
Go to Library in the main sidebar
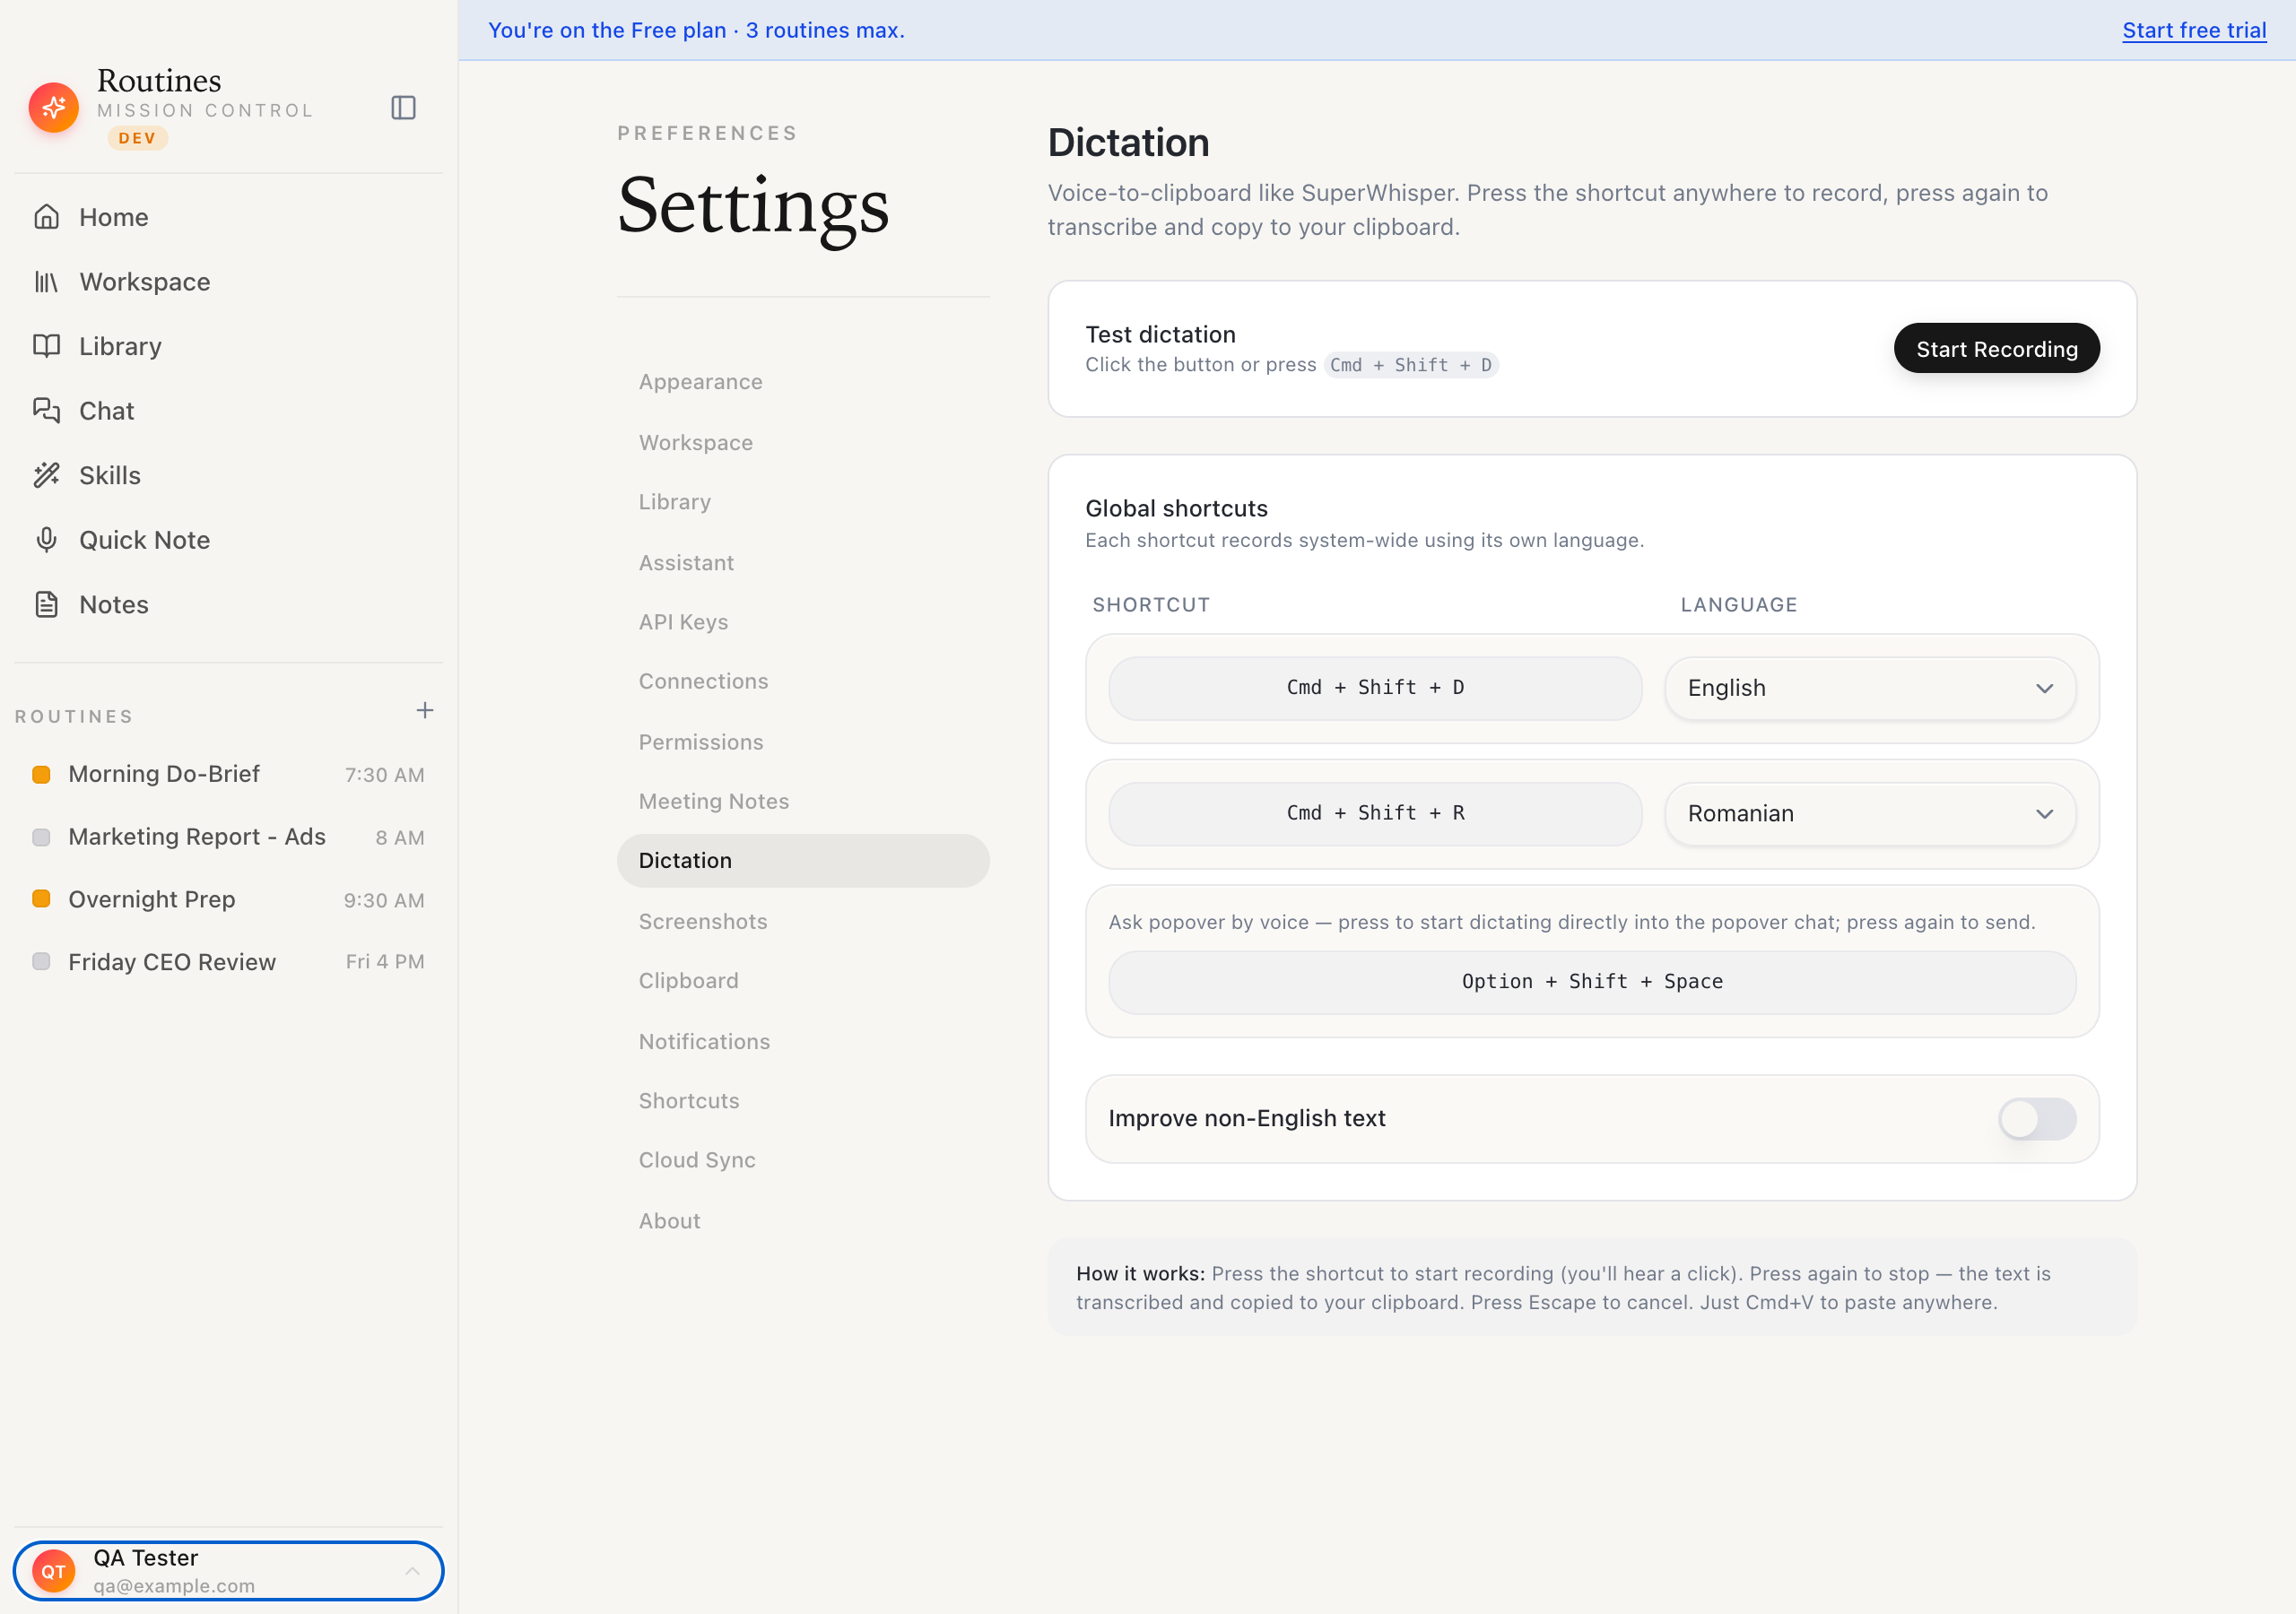tap(228, 346)
